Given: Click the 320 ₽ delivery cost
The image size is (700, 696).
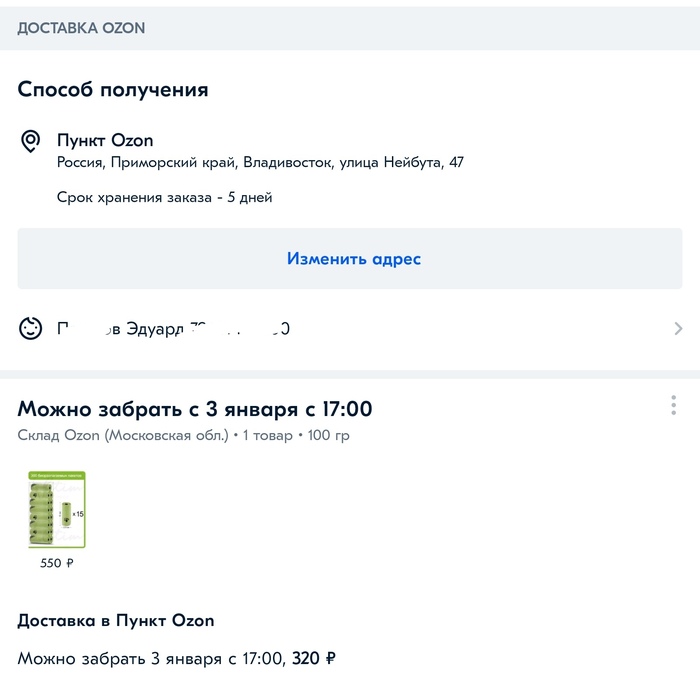Looking at the screenshot, I should click(x=314, y=658).
